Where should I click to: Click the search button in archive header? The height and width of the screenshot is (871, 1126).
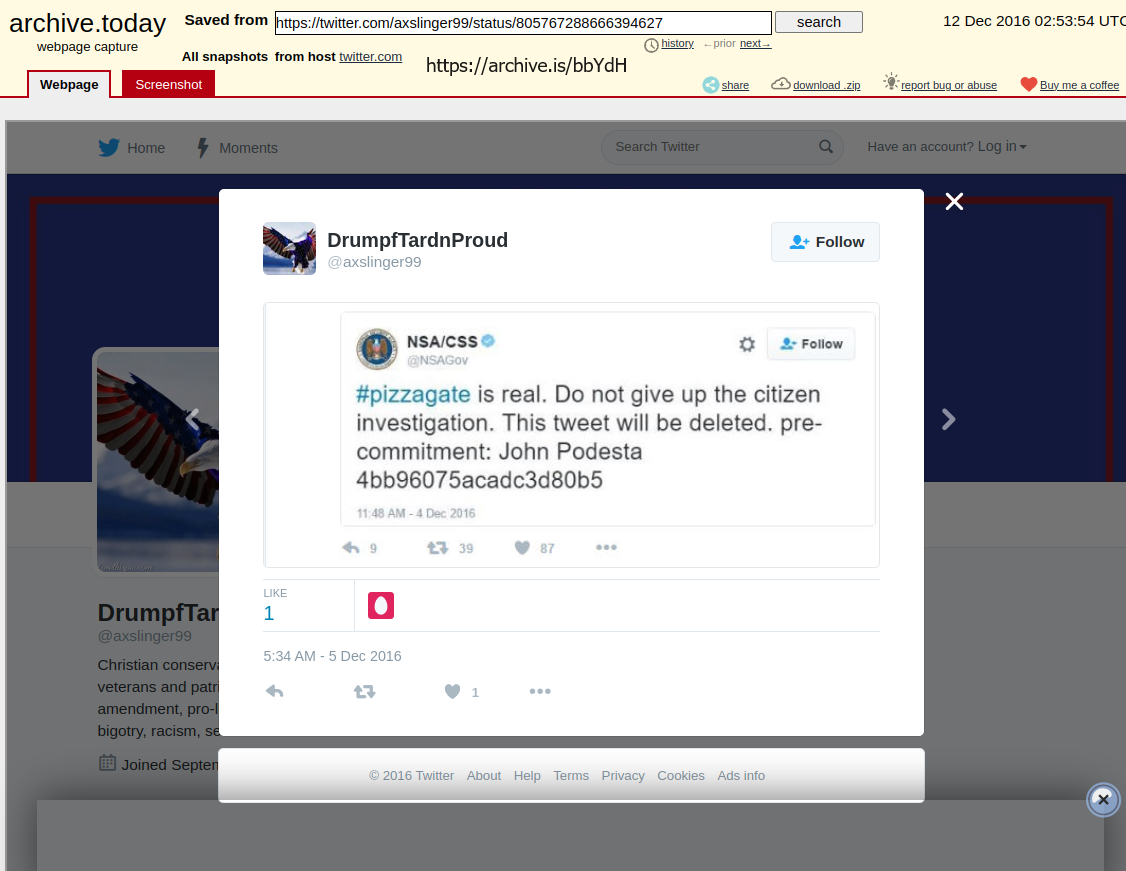click(819, 22)
